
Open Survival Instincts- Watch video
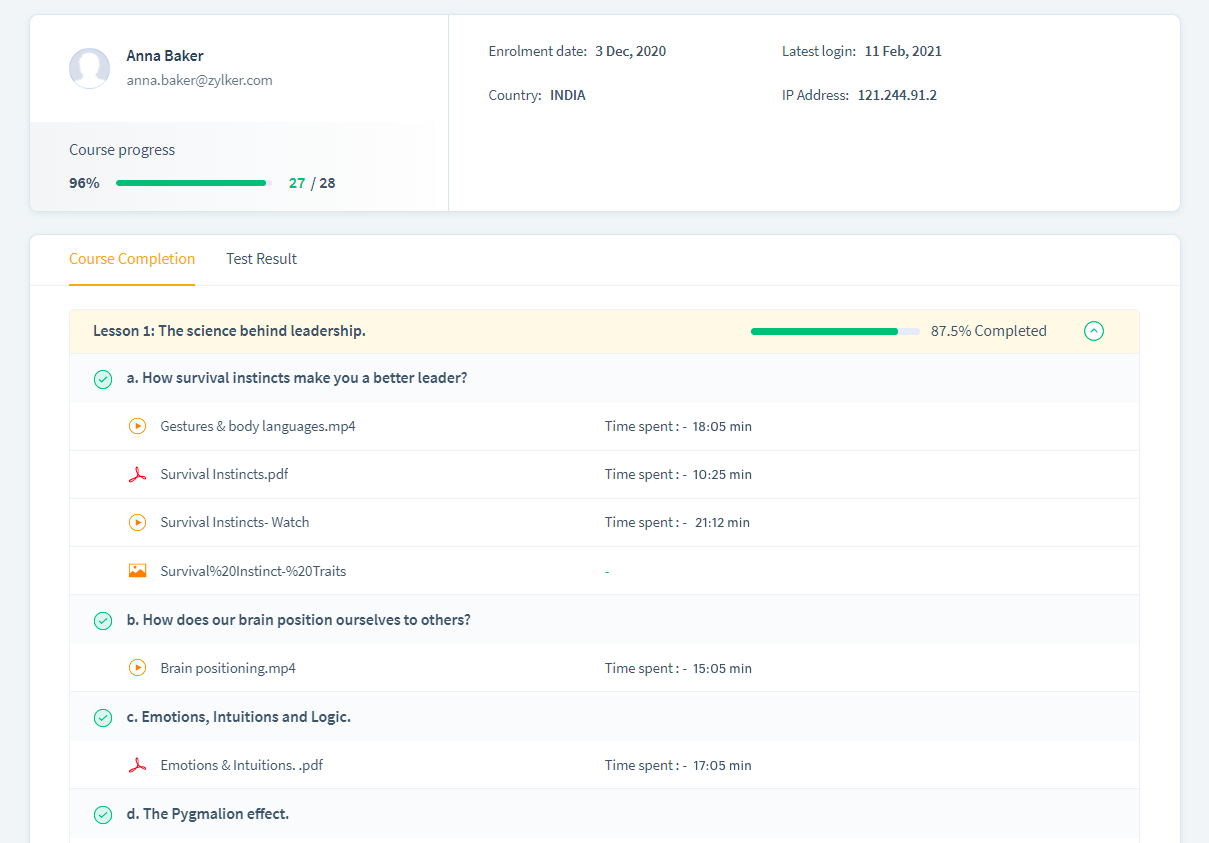point(235,522)
